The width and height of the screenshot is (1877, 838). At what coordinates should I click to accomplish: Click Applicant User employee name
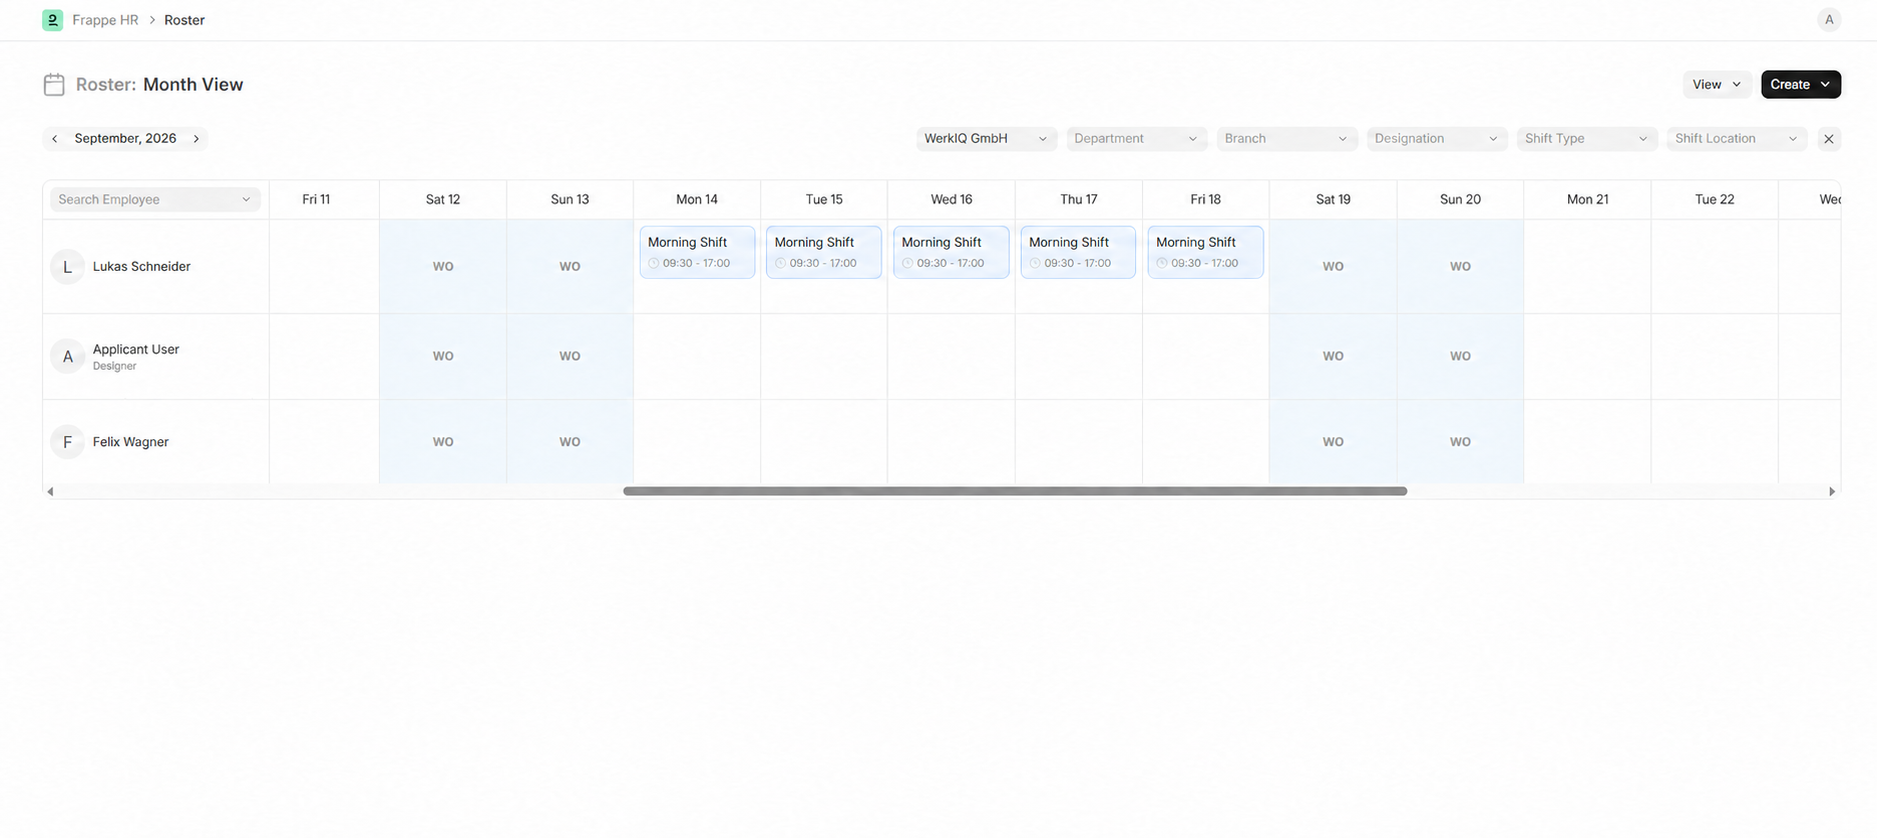point(136,350)
